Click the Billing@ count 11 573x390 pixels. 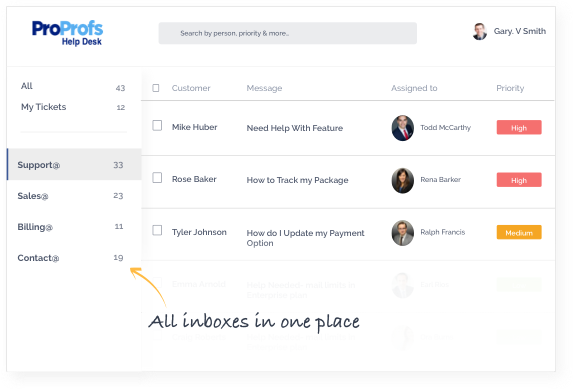[x=119, y=227]
